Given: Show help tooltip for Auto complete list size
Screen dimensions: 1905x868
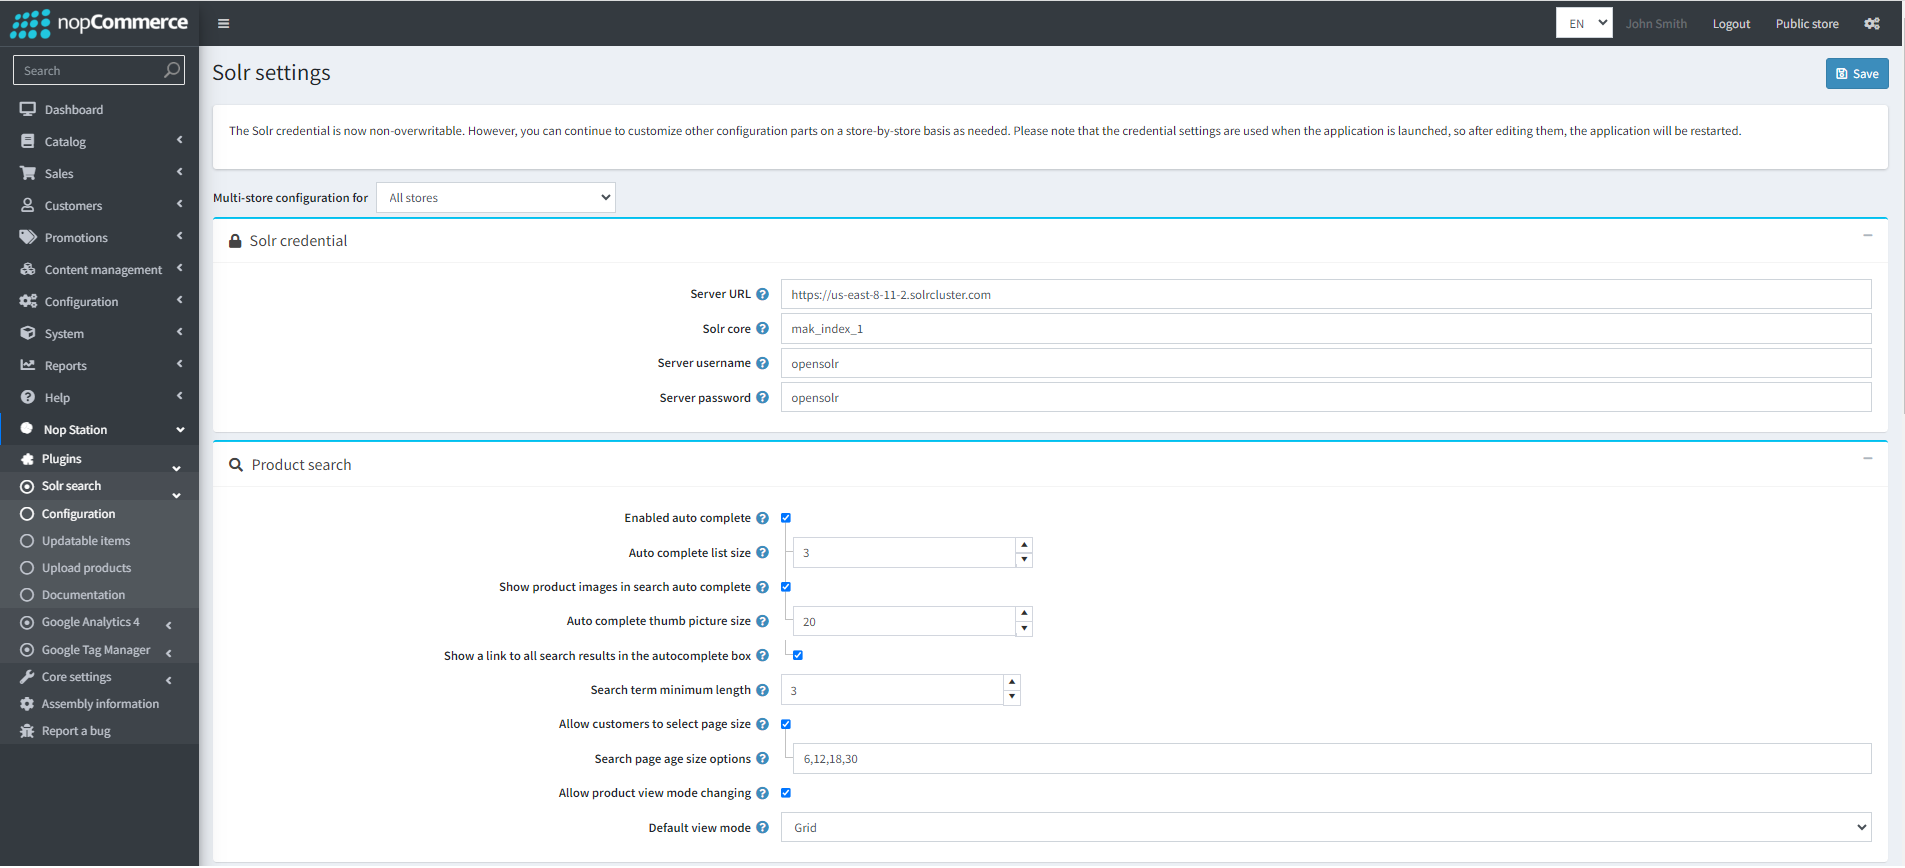Looking at the screenshot, I should point(762,552).
